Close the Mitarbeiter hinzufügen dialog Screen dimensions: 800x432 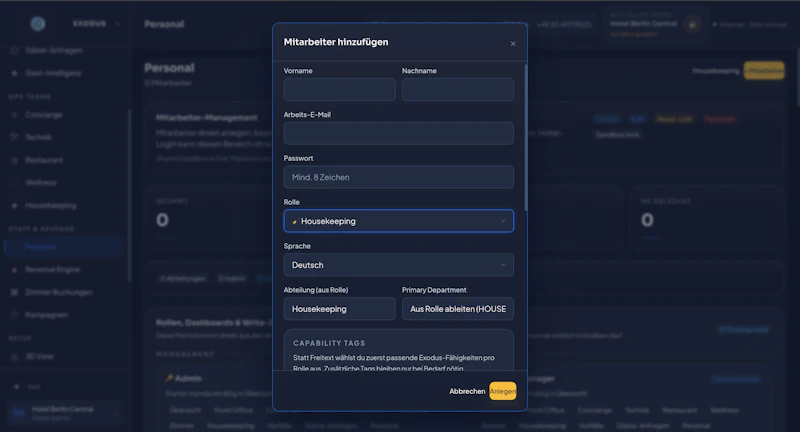point(513,44)
